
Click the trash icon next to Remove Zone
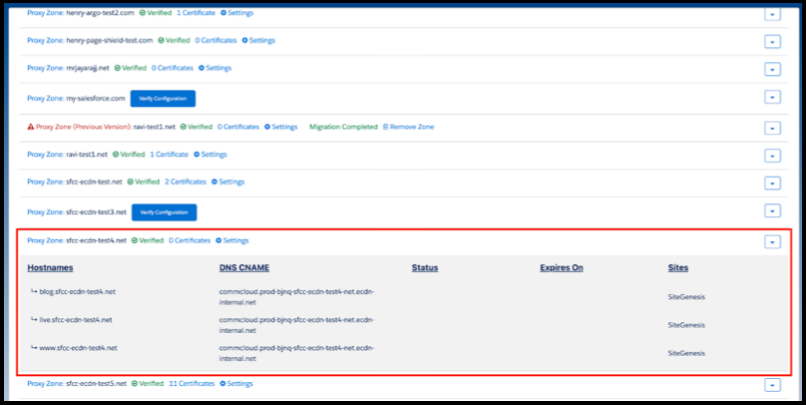[x=385, y=127]
